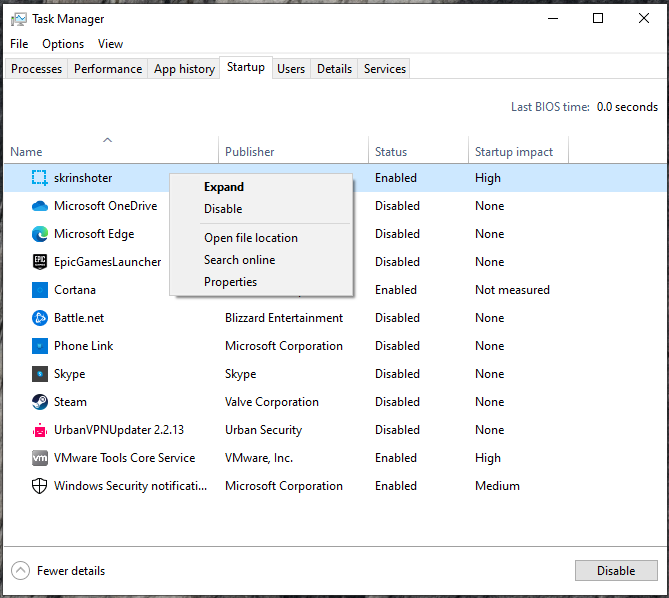Sort by the Status column header
Screen dimensions: 669x598
(419, 150)
